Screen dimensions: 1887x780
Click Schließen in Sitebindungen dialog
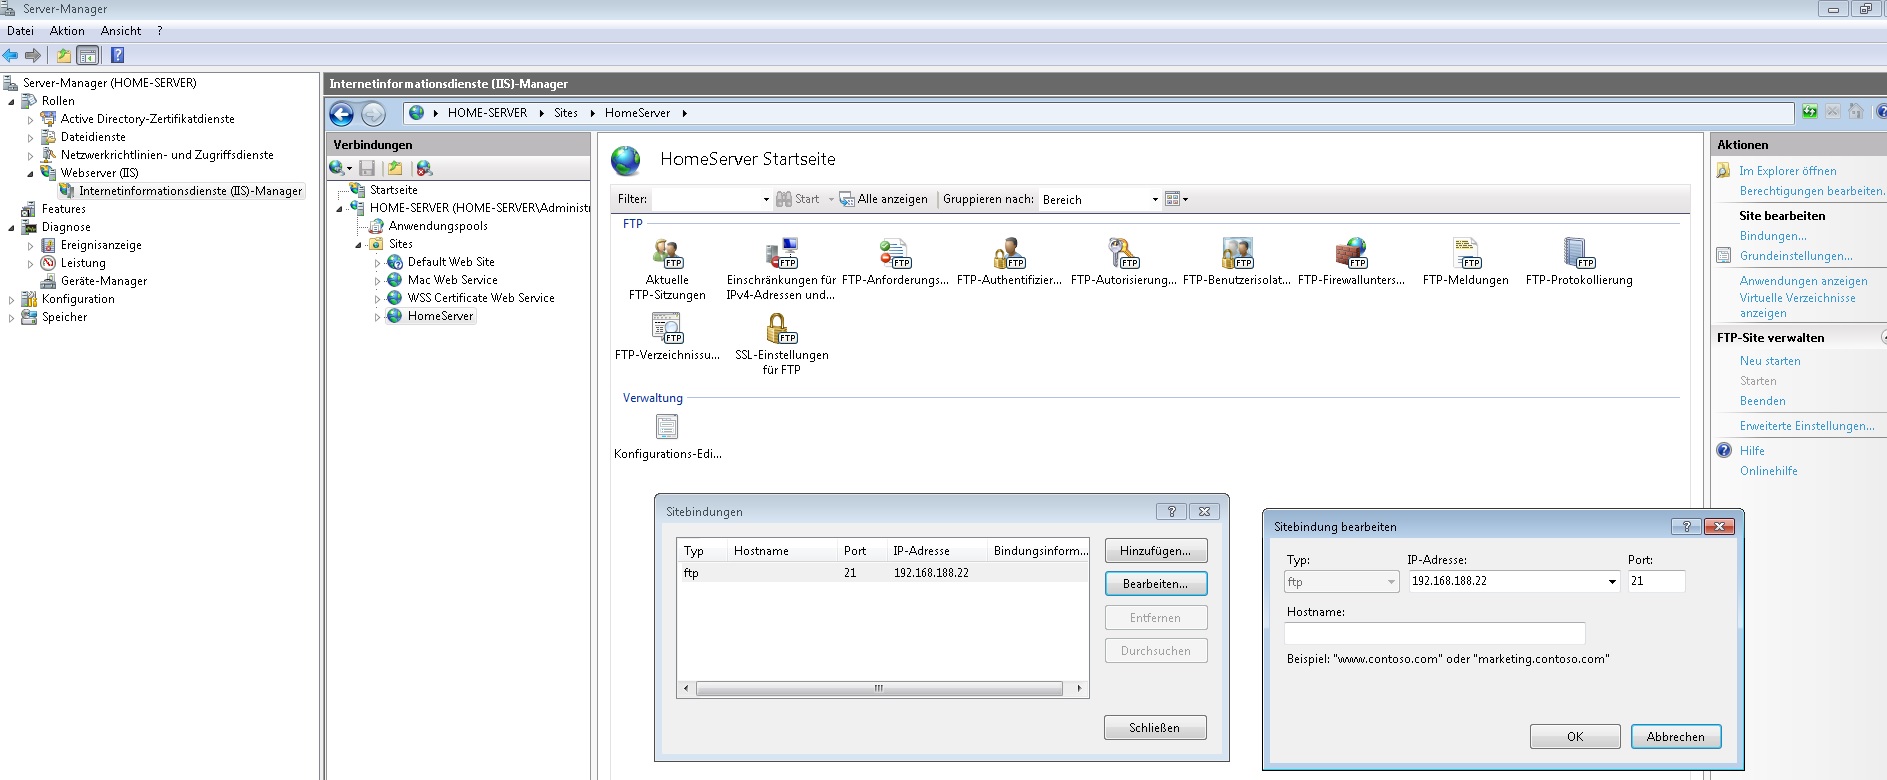point(1155,728)
